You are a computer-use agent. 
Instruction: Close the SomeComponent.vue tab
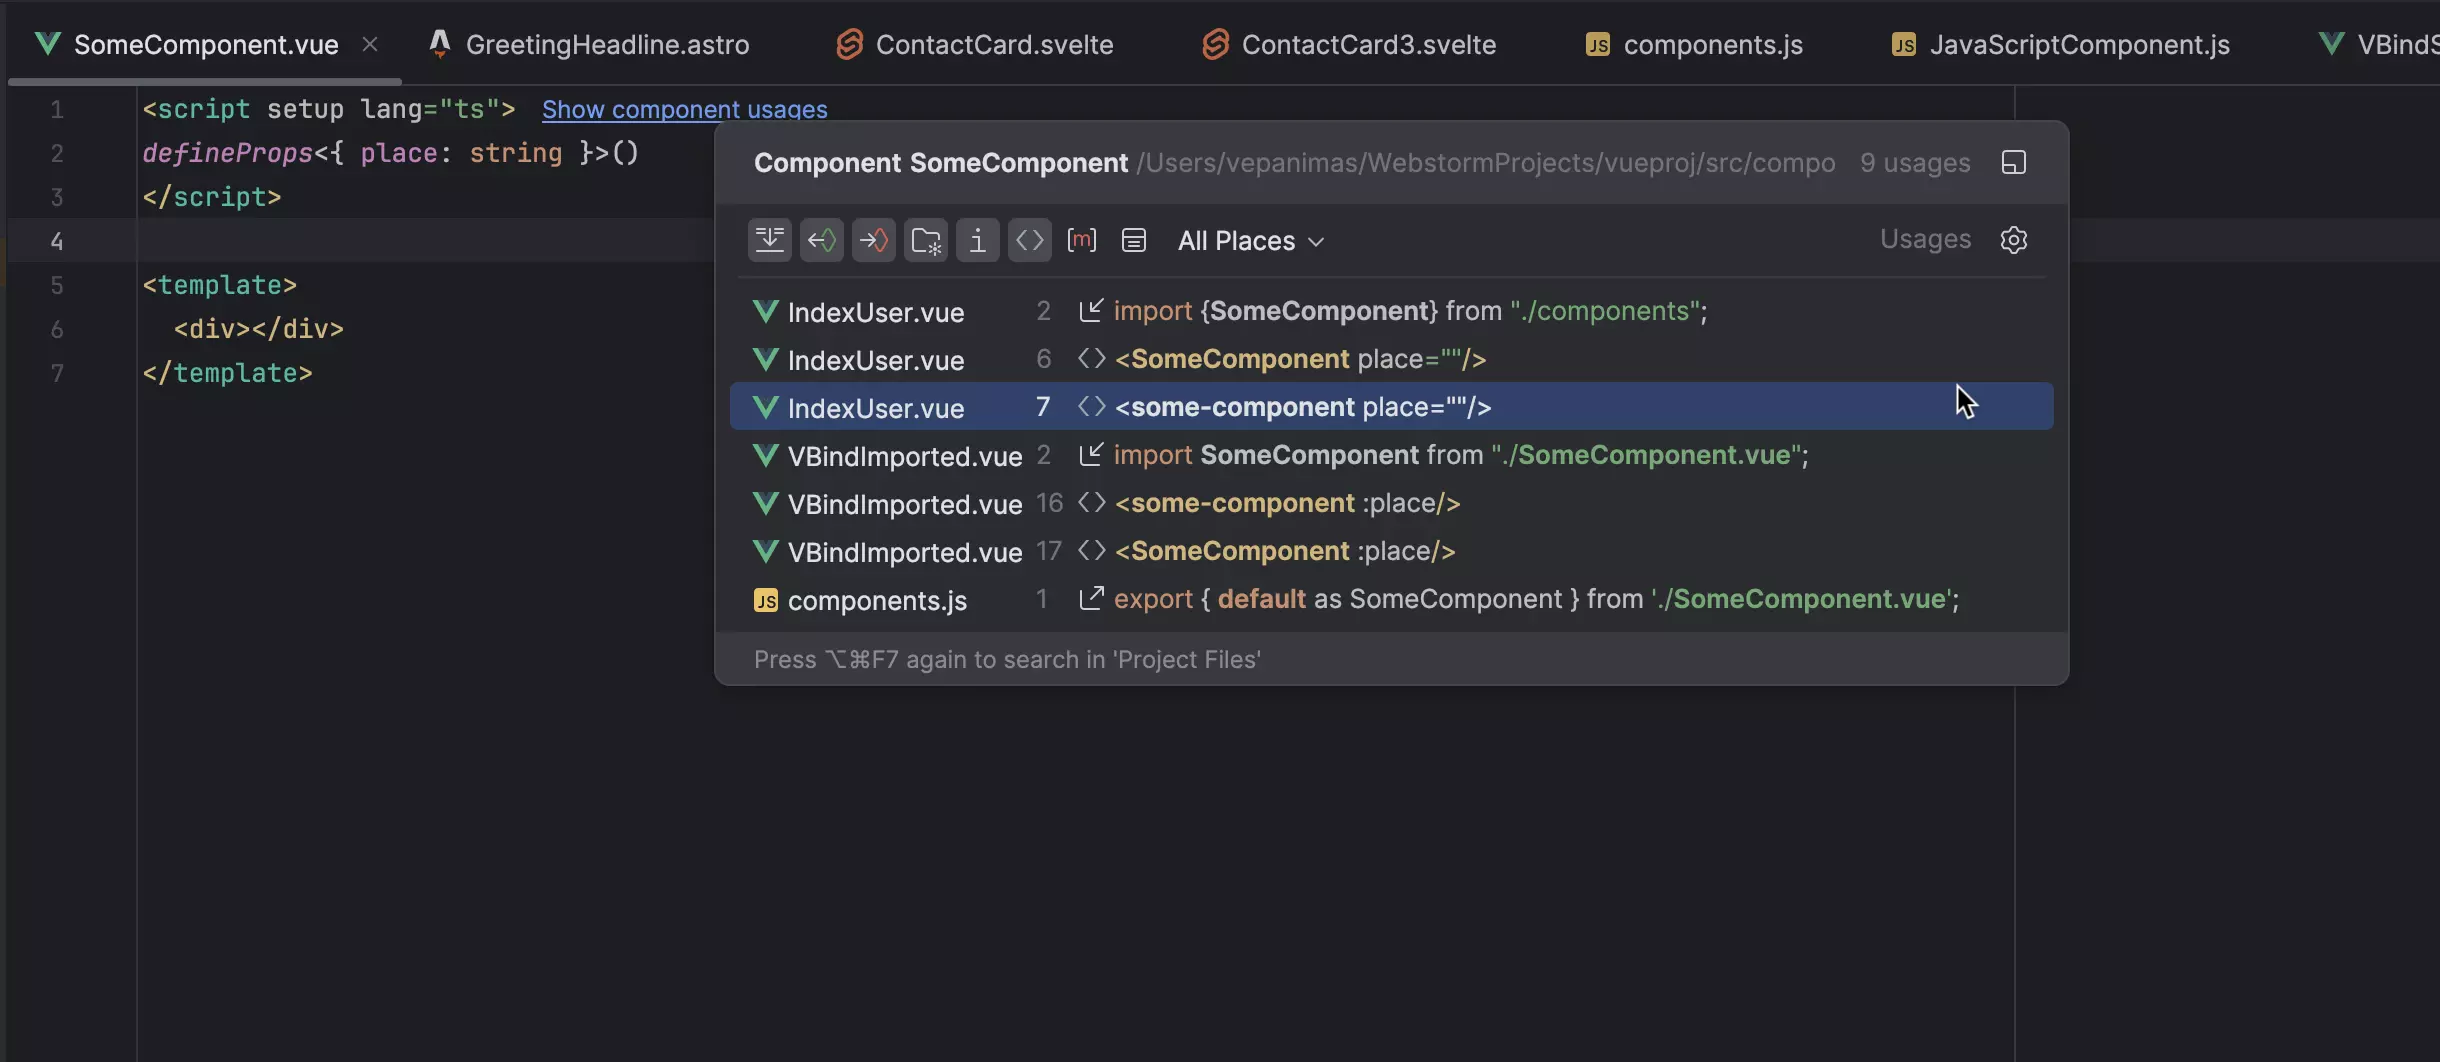(370, 45)
